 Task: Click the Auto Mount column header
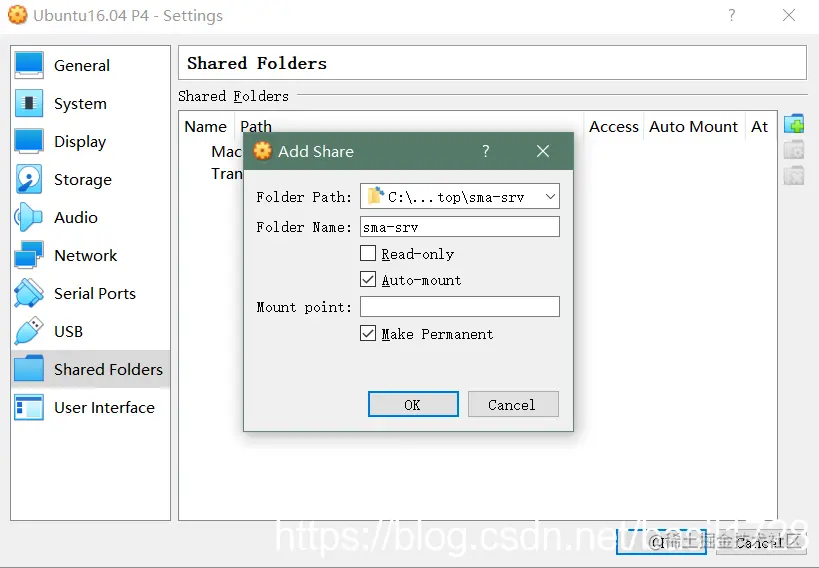[x=694, y=126]
